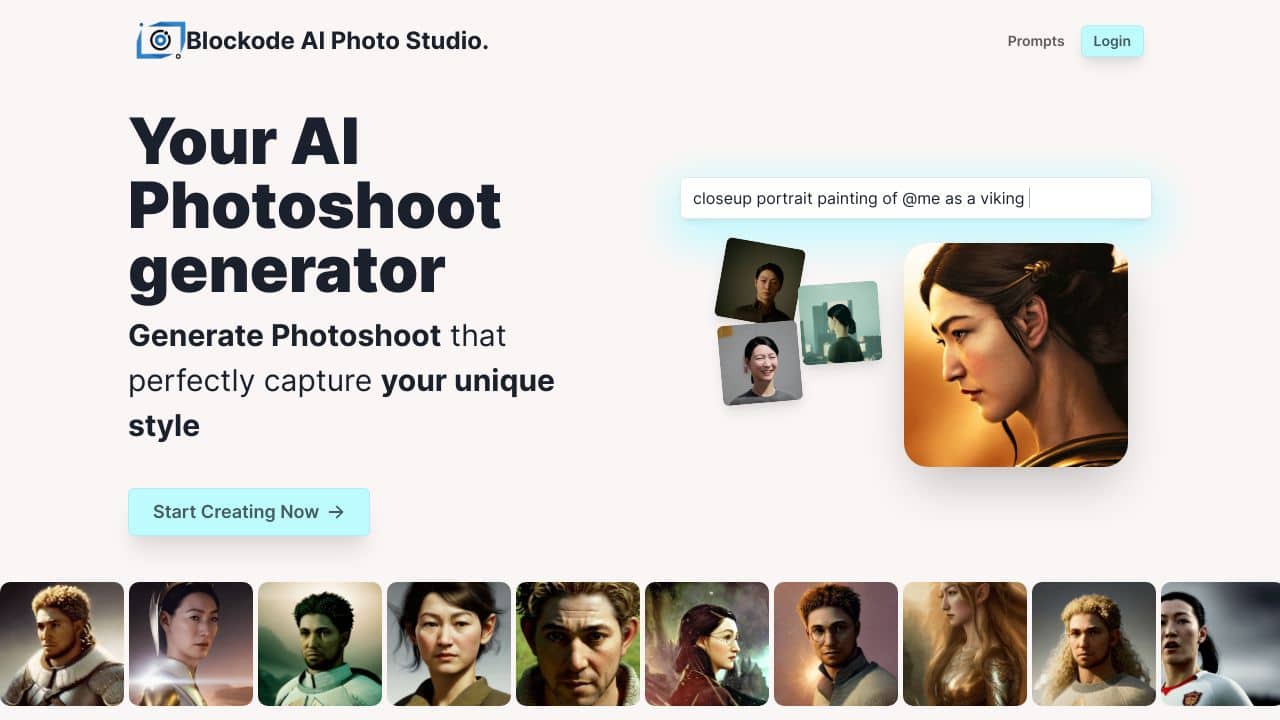The width and height of the screenshot is (1280, 720).
Task: Click the Login button
Action: pyautogui.click(x=1112, y=41)
